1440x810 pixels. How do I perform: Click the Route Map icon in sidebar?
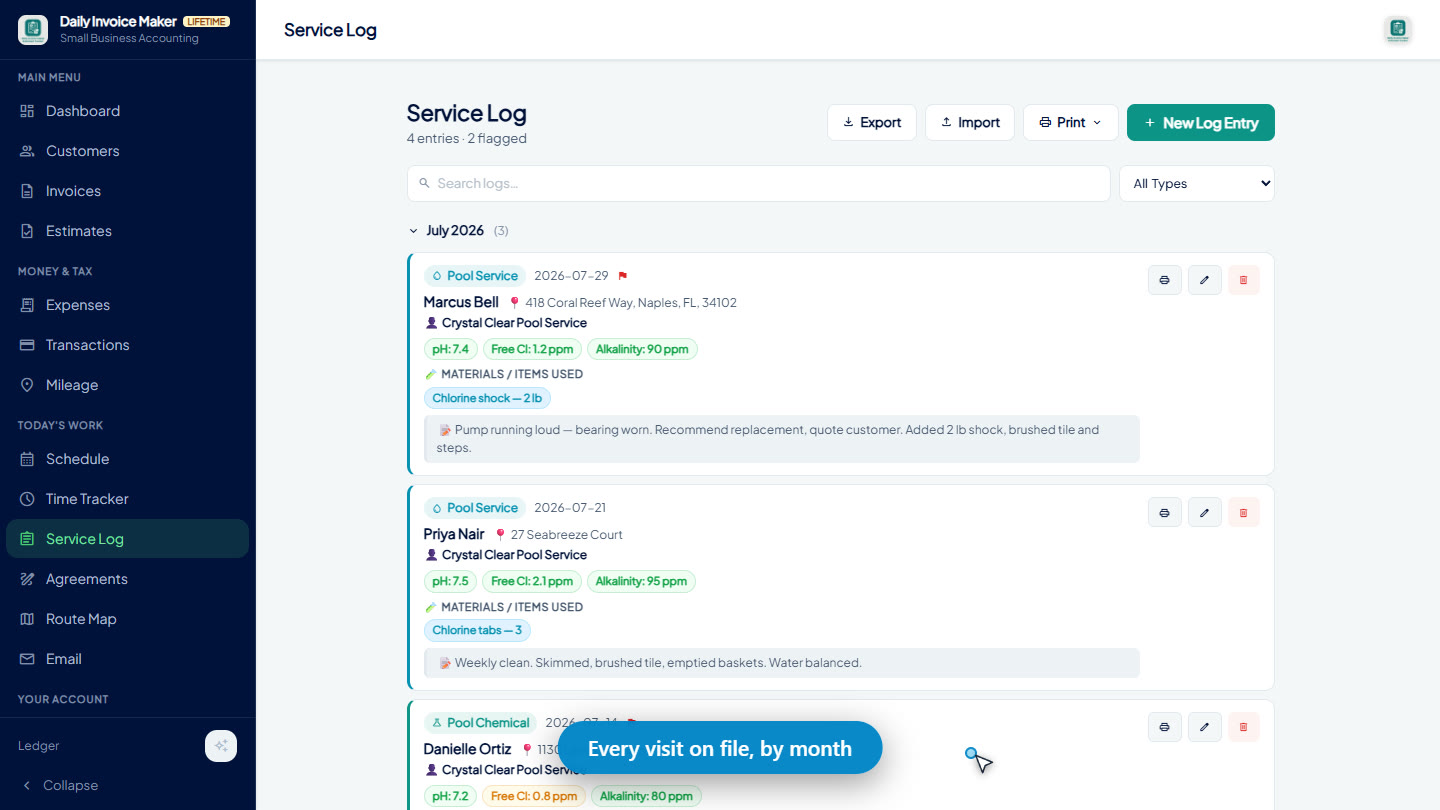click(x=27, y=619)
